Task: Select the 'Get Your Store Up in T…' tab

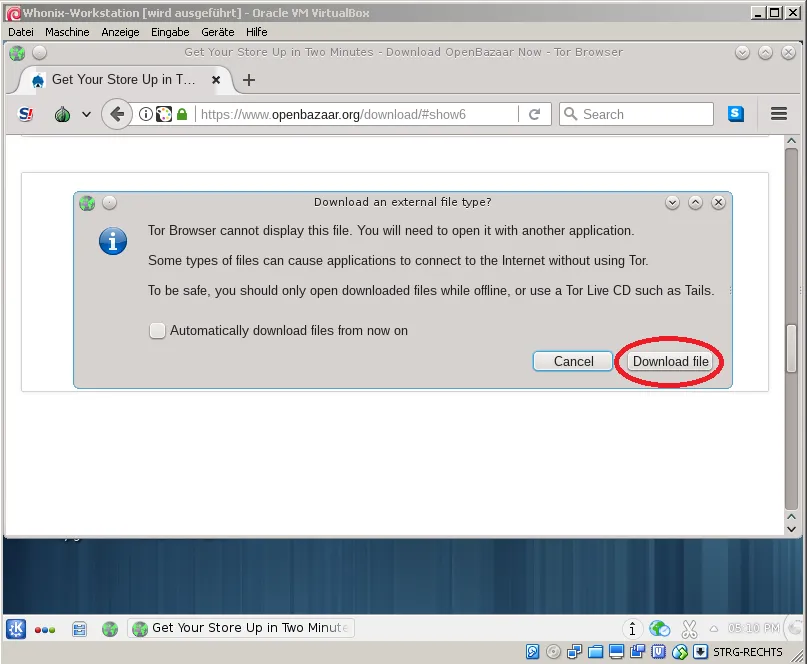Action: (124, 80)
